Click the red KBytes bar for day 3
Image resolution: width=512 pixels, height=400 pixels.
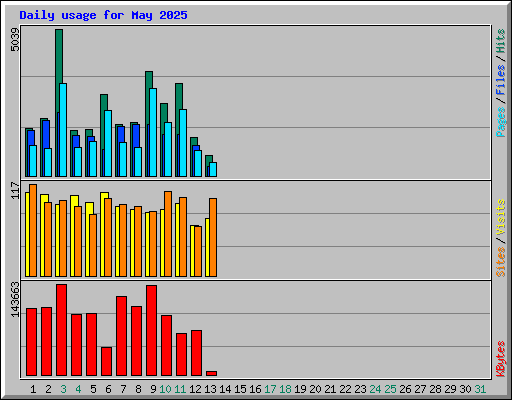(61, 330)
